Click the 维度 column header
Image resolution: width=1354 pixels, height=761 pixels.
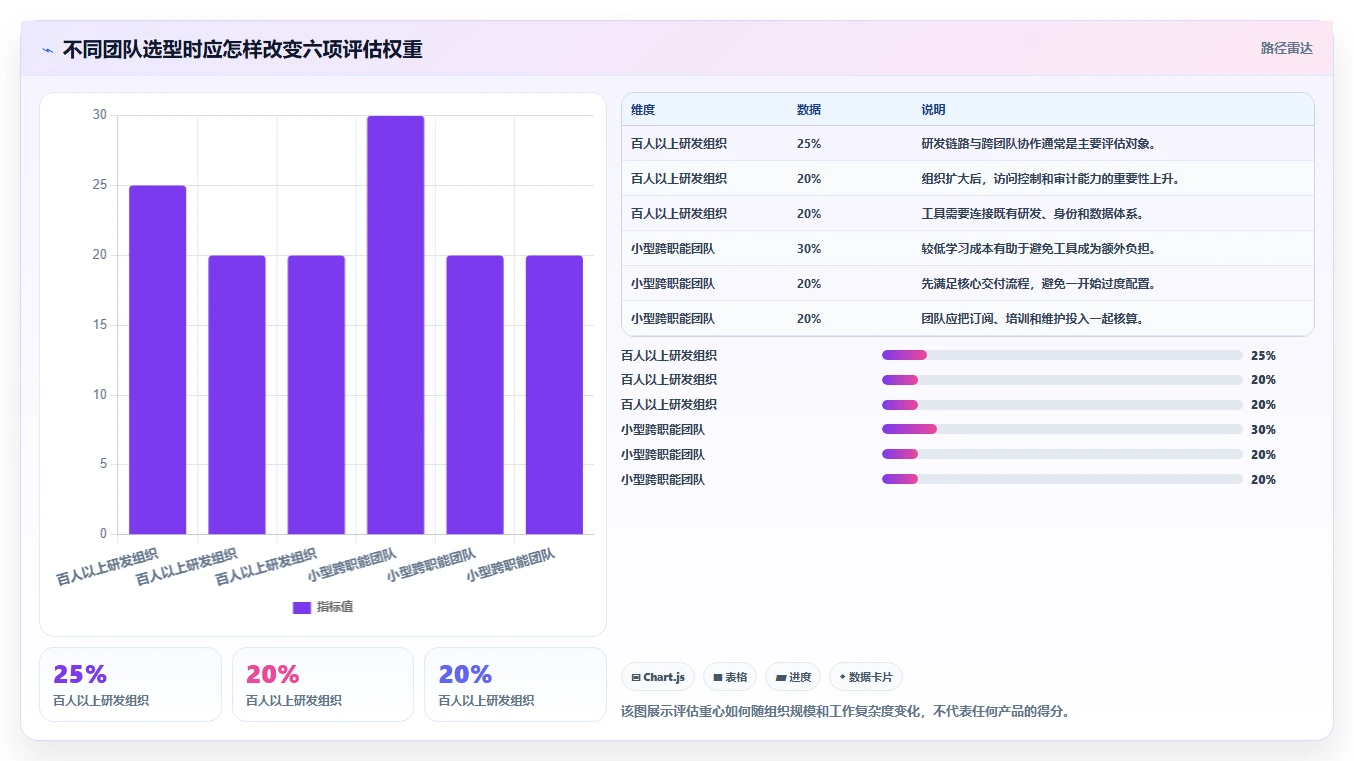[x=643, y=110]
